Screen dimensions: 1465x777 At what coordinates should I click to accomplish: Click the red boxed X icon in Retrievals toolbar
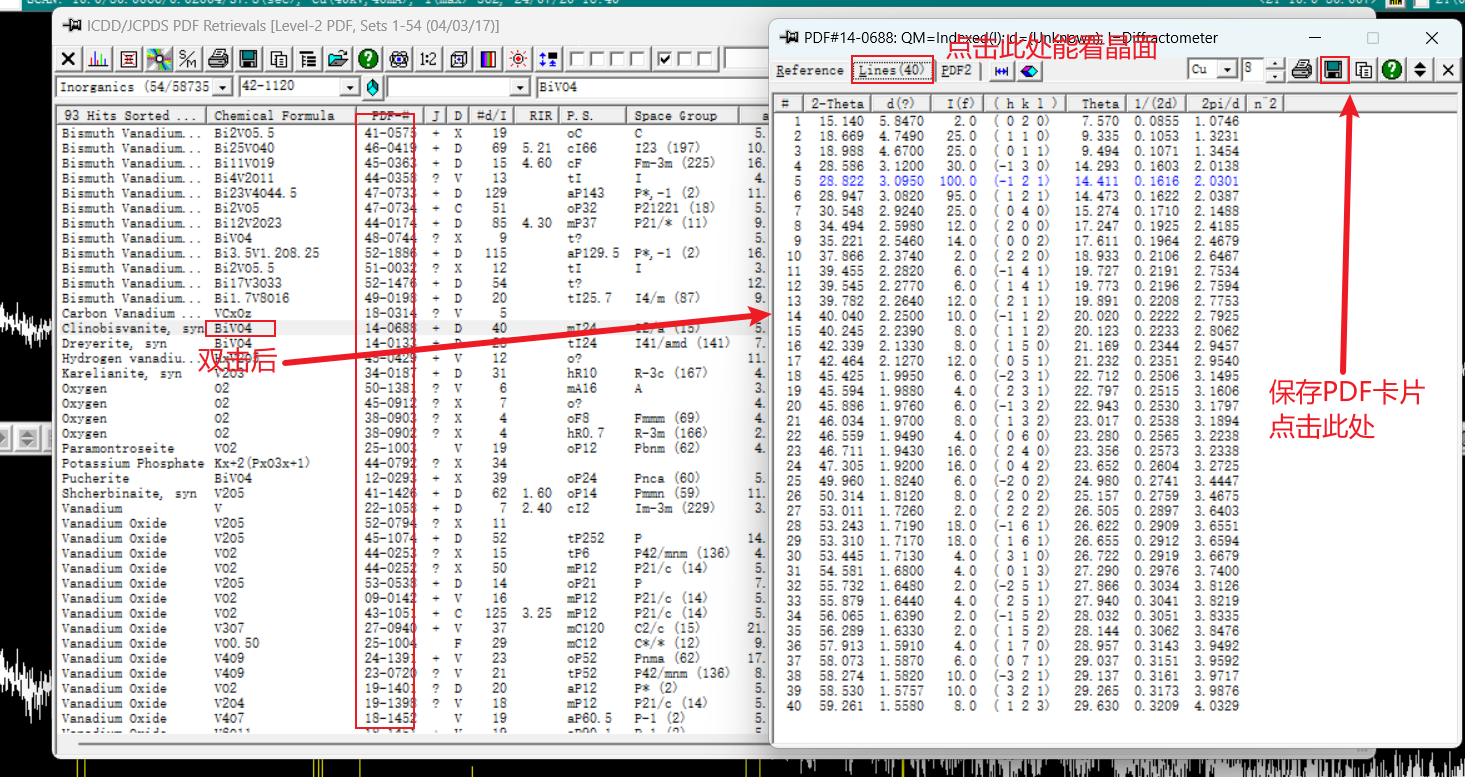pyautogui.click(x=128, y=59)
